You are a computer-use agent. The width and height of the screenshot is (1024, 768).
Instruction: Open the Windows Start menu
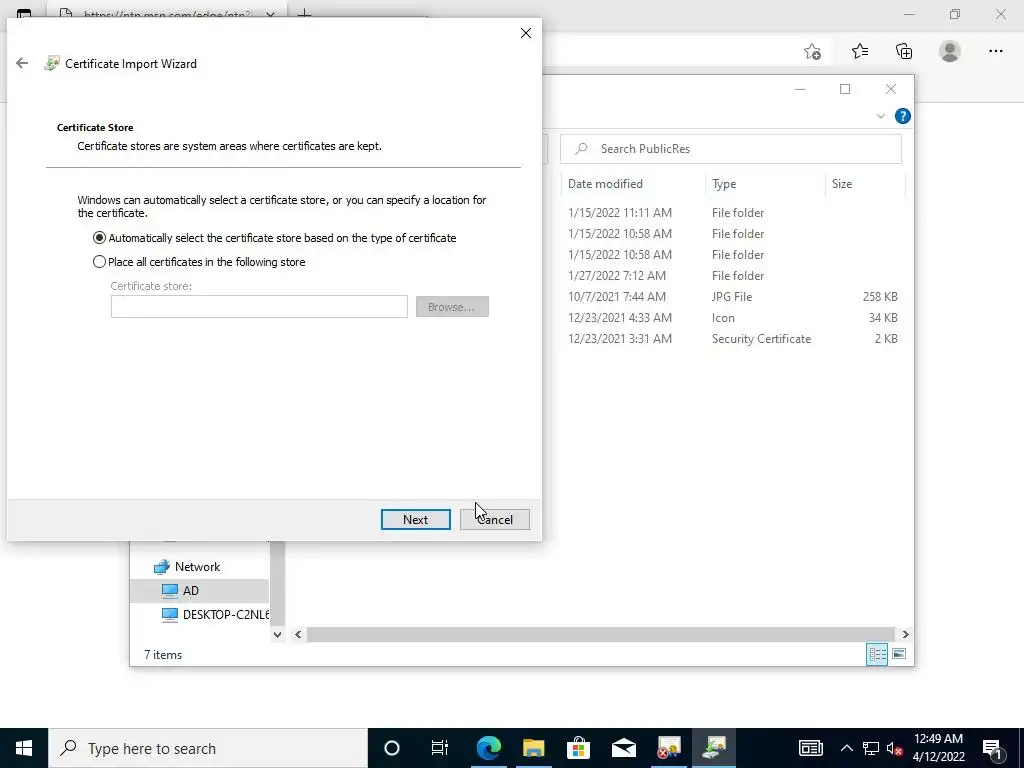point(24,748)
